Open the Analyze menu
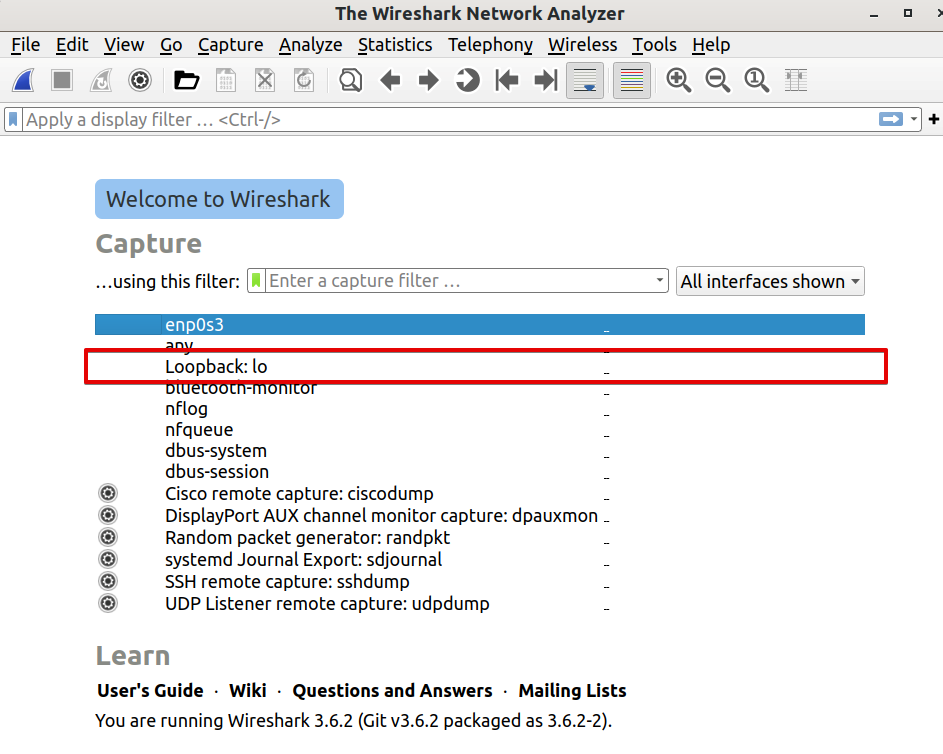This screenshot has width=943, height=754. (310, 44)
